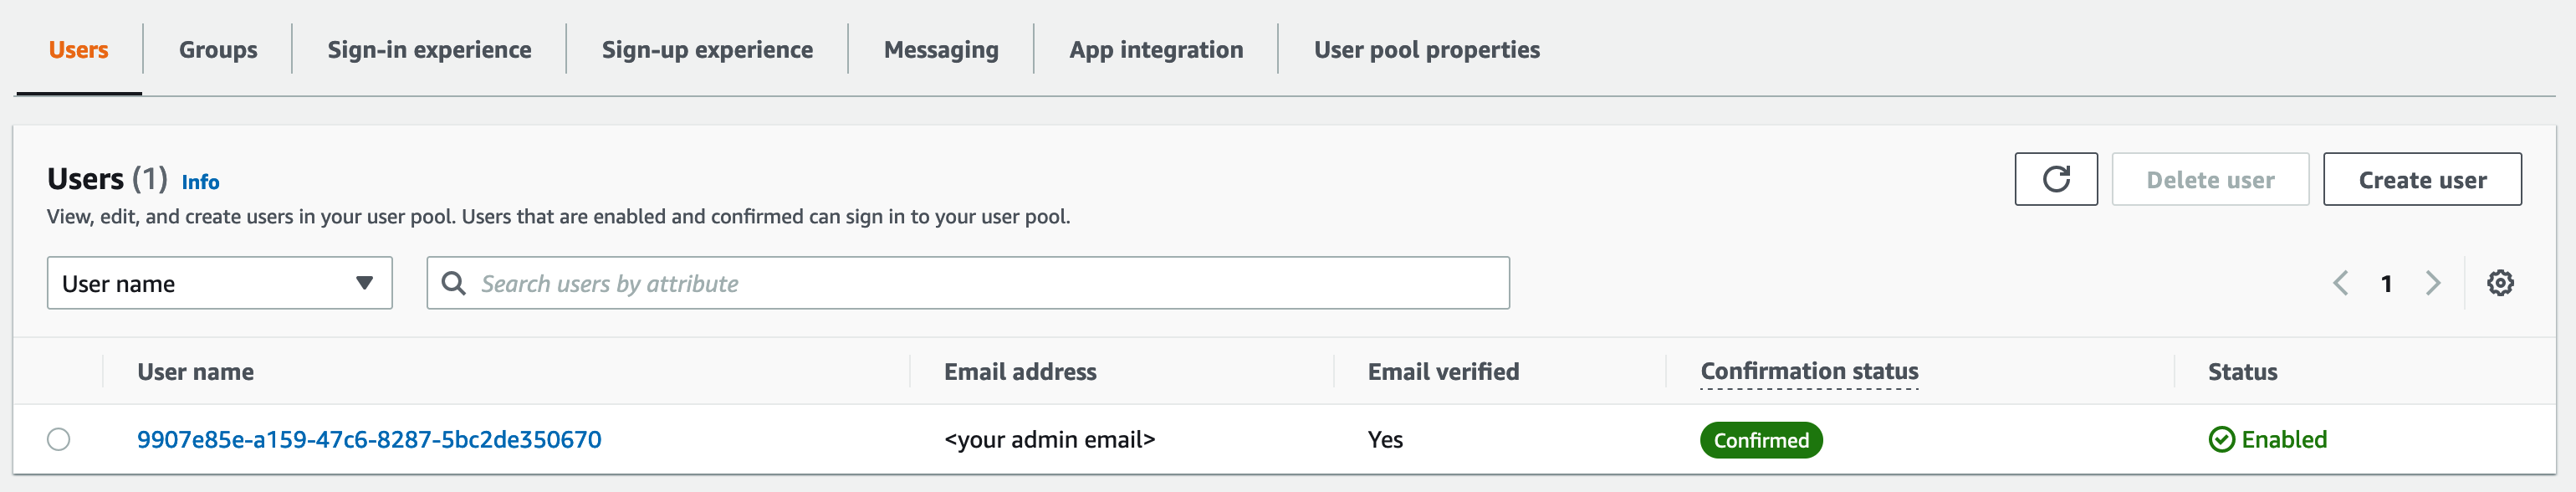Click the Email verified column header
This screenshot has width=2576, height=492.
click(x=1443, y=372)
